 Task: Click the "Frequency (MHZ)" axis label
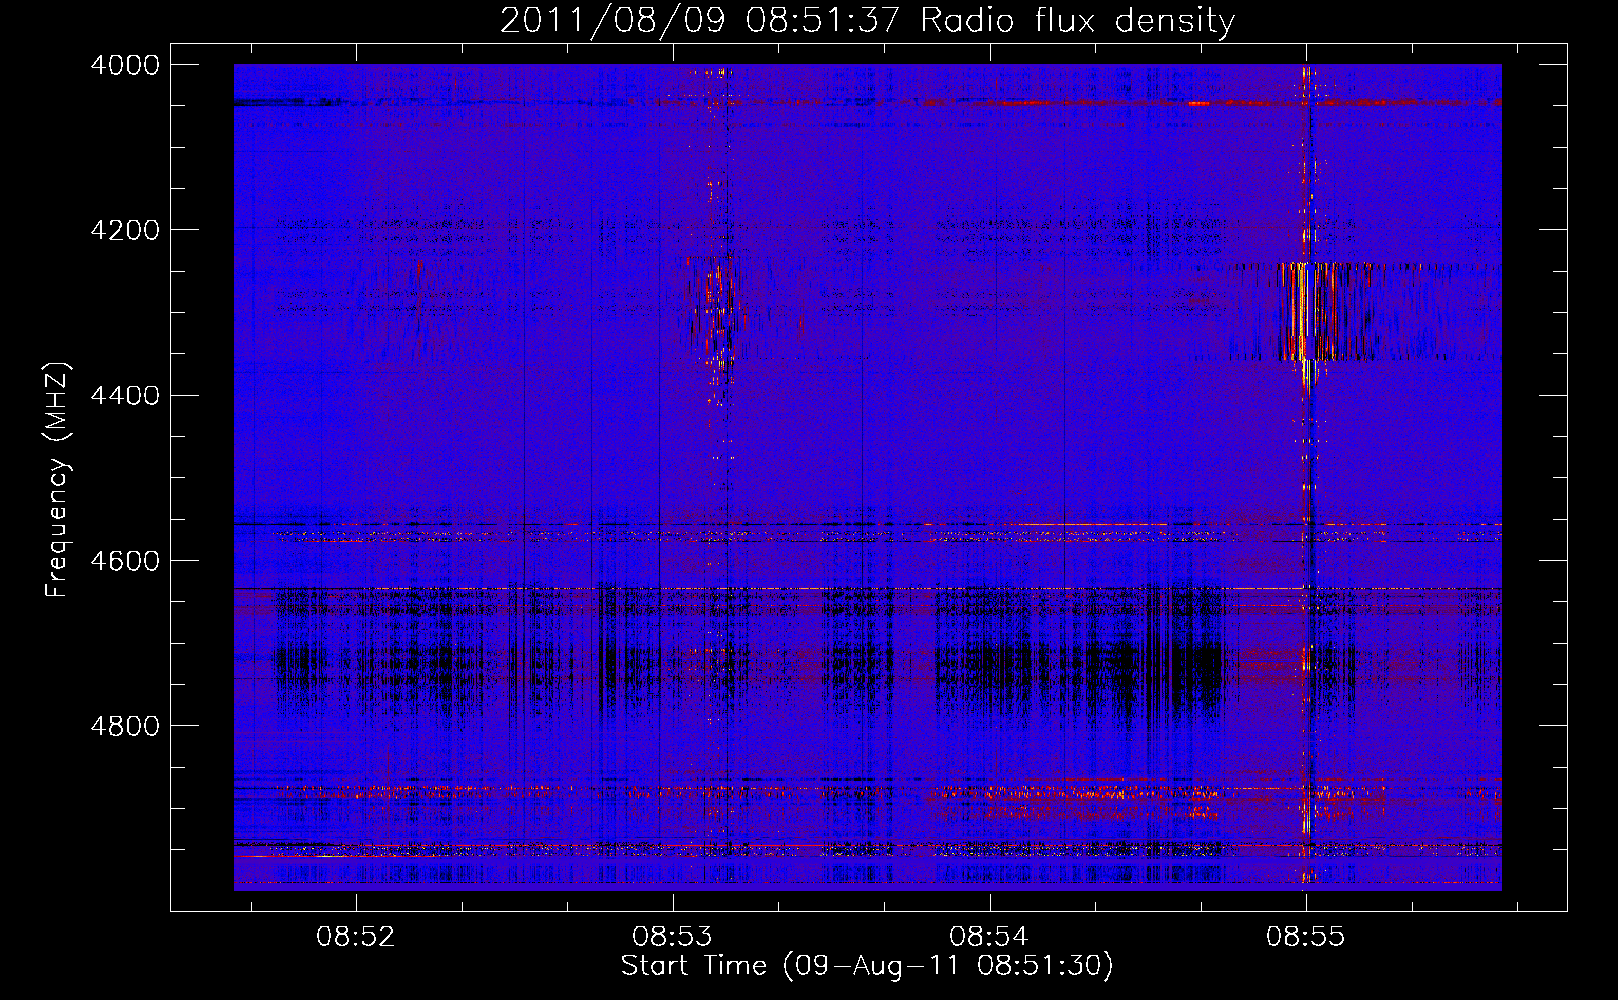57,480
